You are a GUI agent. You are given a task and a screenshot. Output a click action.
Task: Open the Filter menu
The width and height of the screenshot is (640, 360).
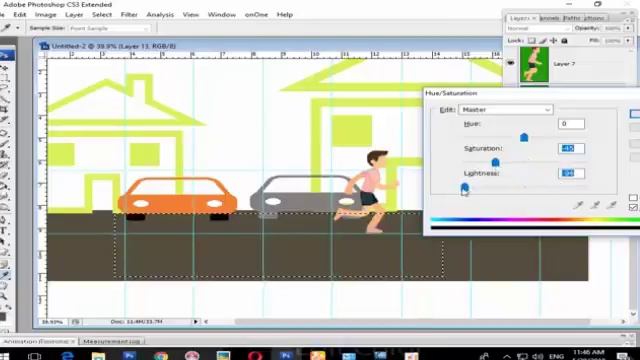click(x=129, y=15)
